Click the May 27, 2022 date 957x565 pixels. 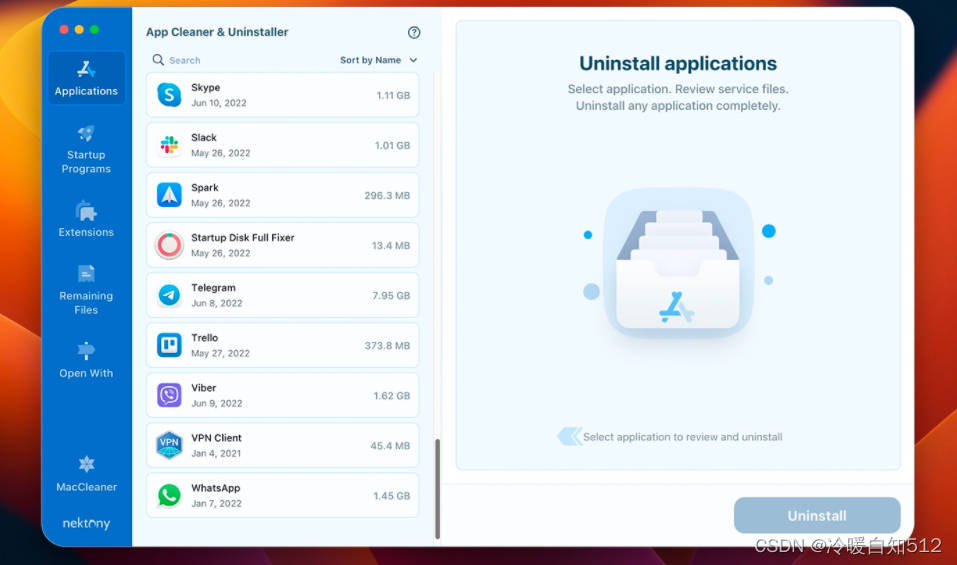click(220, 353)
